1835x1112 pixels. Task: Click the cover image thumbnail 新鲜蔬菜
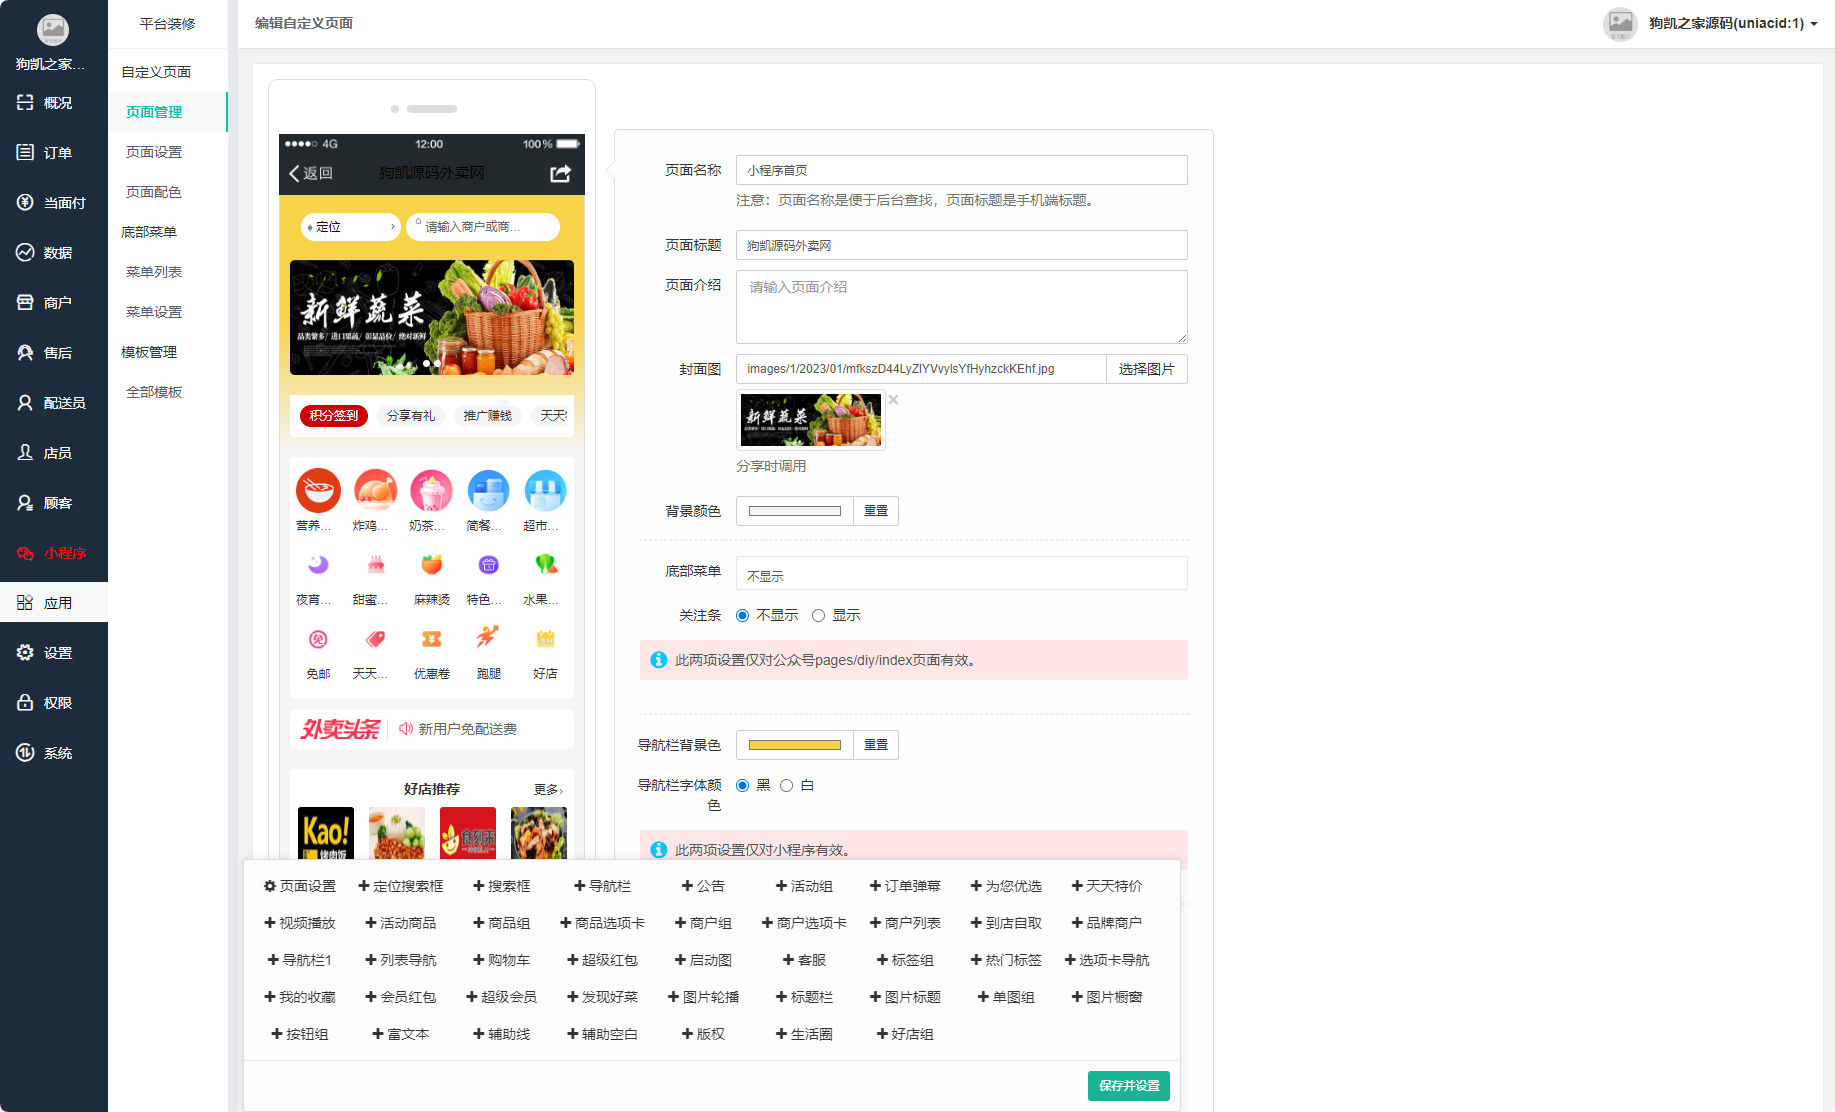click(810, 420)
